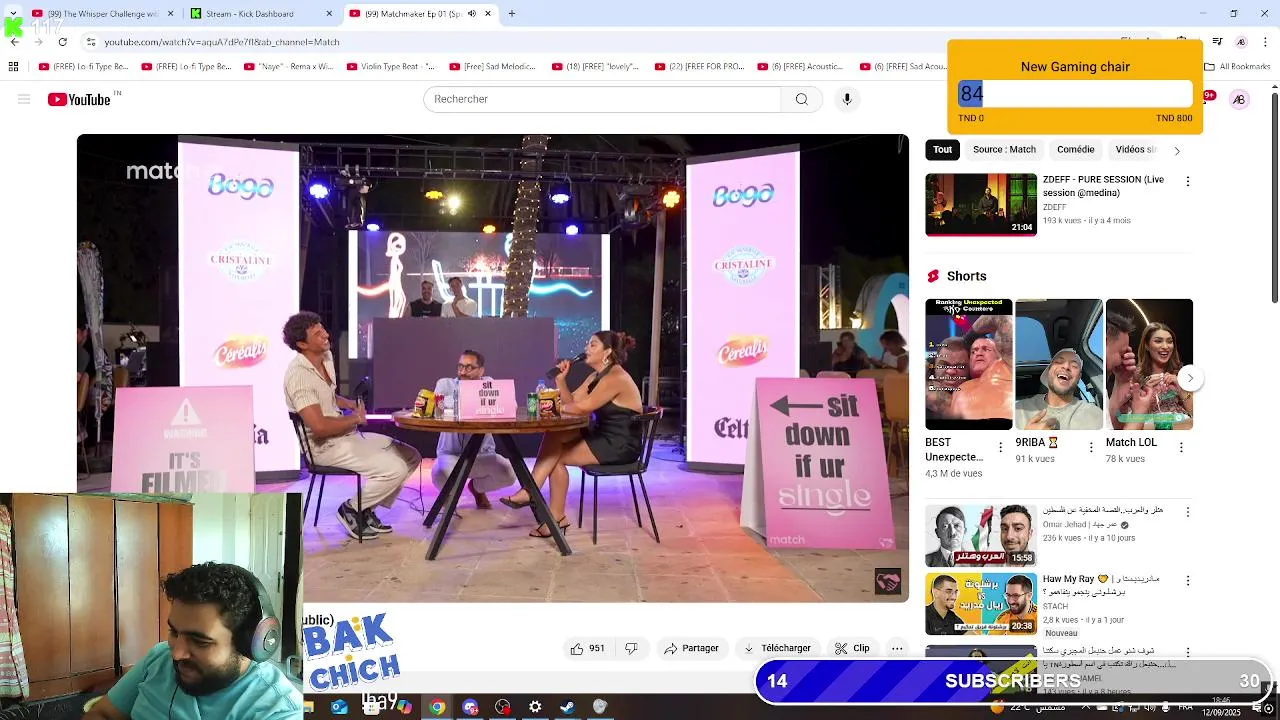The image size is (1280, 720).
Task: Mute the Matchmaker tab via speaker icon
Action: 473,14
